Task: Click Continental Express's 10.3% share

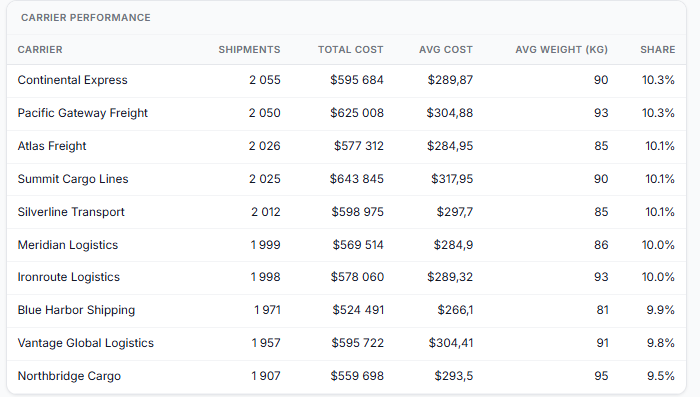Action: coord(658,80)
